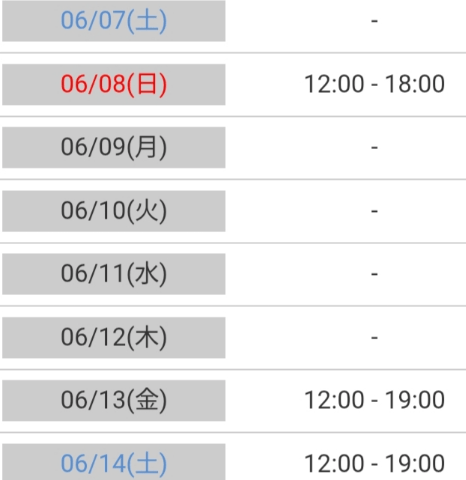
Task: Select 06/14 12:00 - 19:00 time slot
Action: (374, 464)
